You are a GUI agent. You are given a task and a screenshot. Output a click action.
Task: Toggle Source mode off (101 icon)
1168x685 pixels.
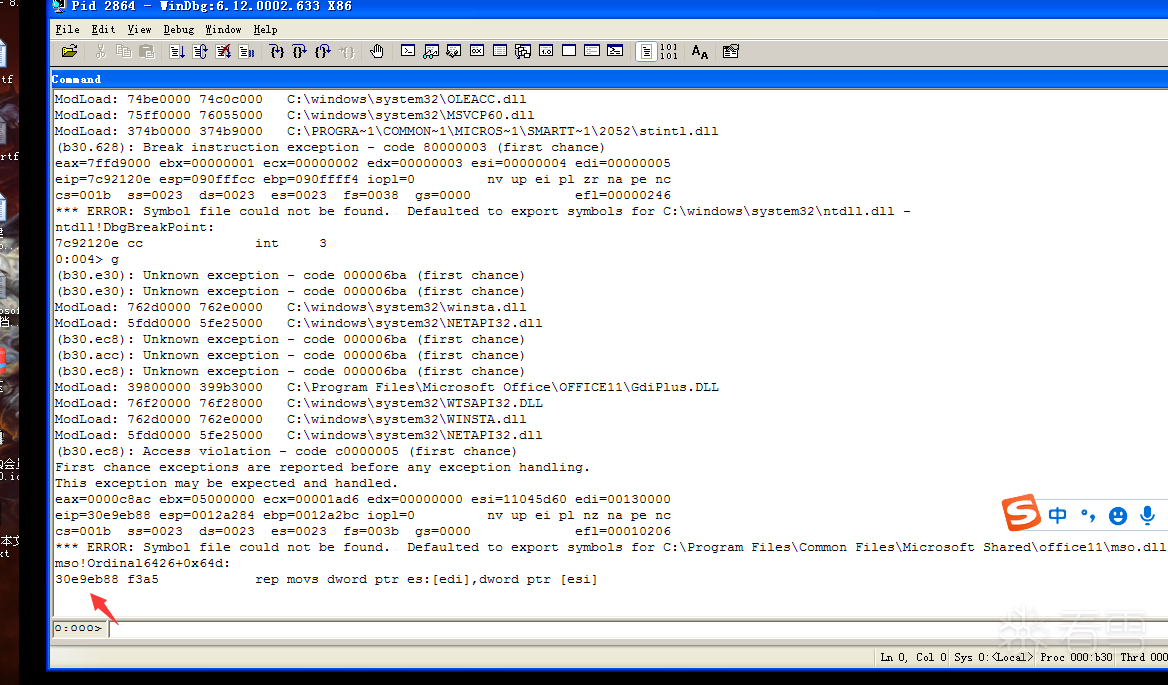point(669,51)
